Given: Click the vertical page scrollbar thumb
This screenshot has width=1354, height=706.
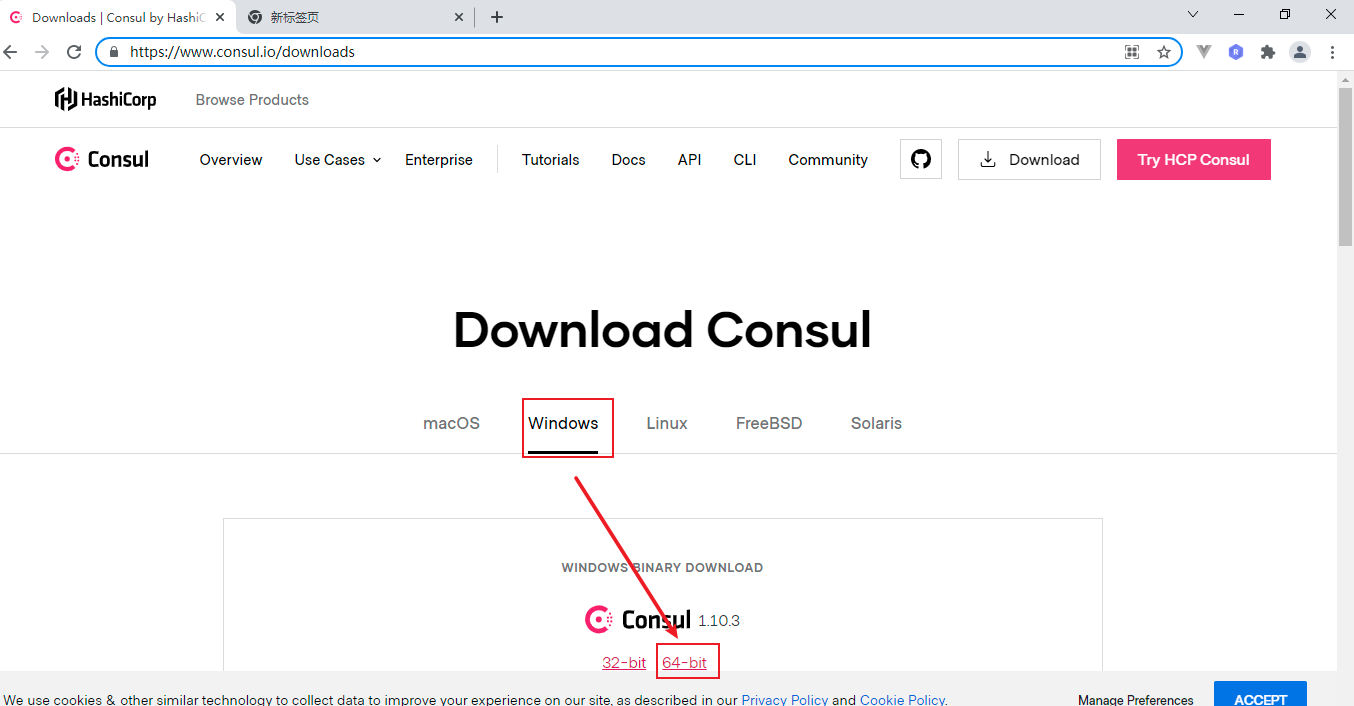Looking at the screenshot, I should click(x=1346, y=166).
